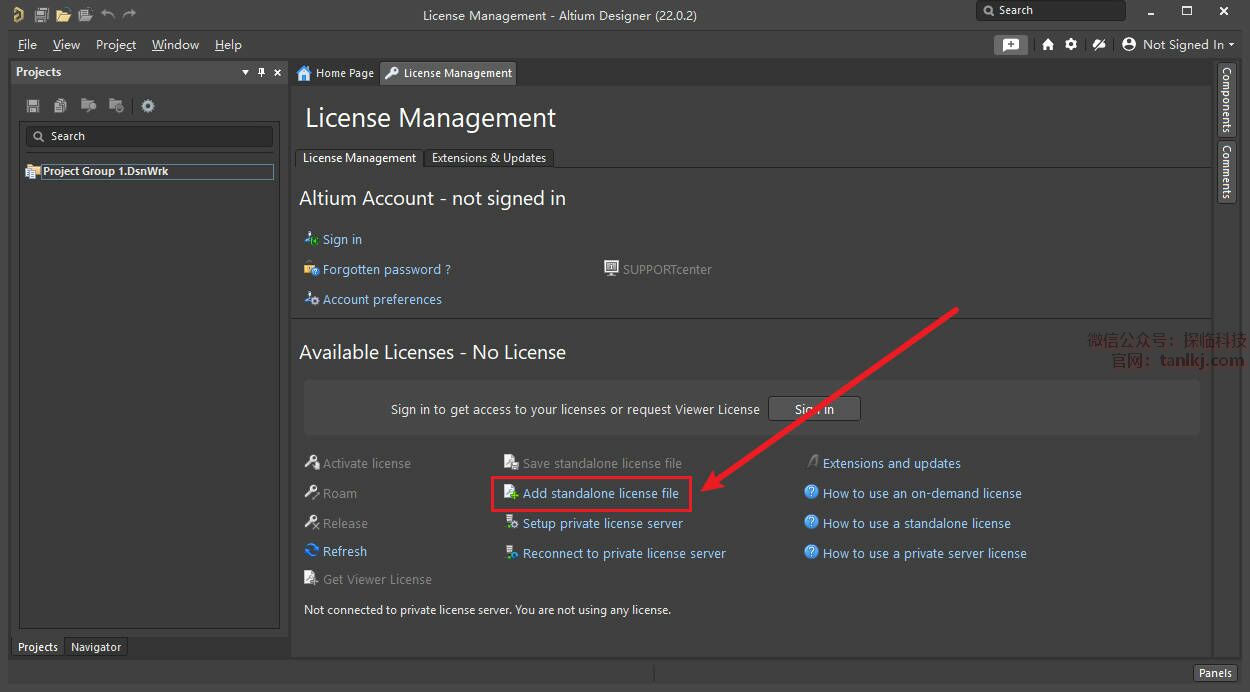Viewport: 1250px width, 692px height.
Task: Pin the Projects panel with pushpin icon
Action: click(x=262, y=72)
